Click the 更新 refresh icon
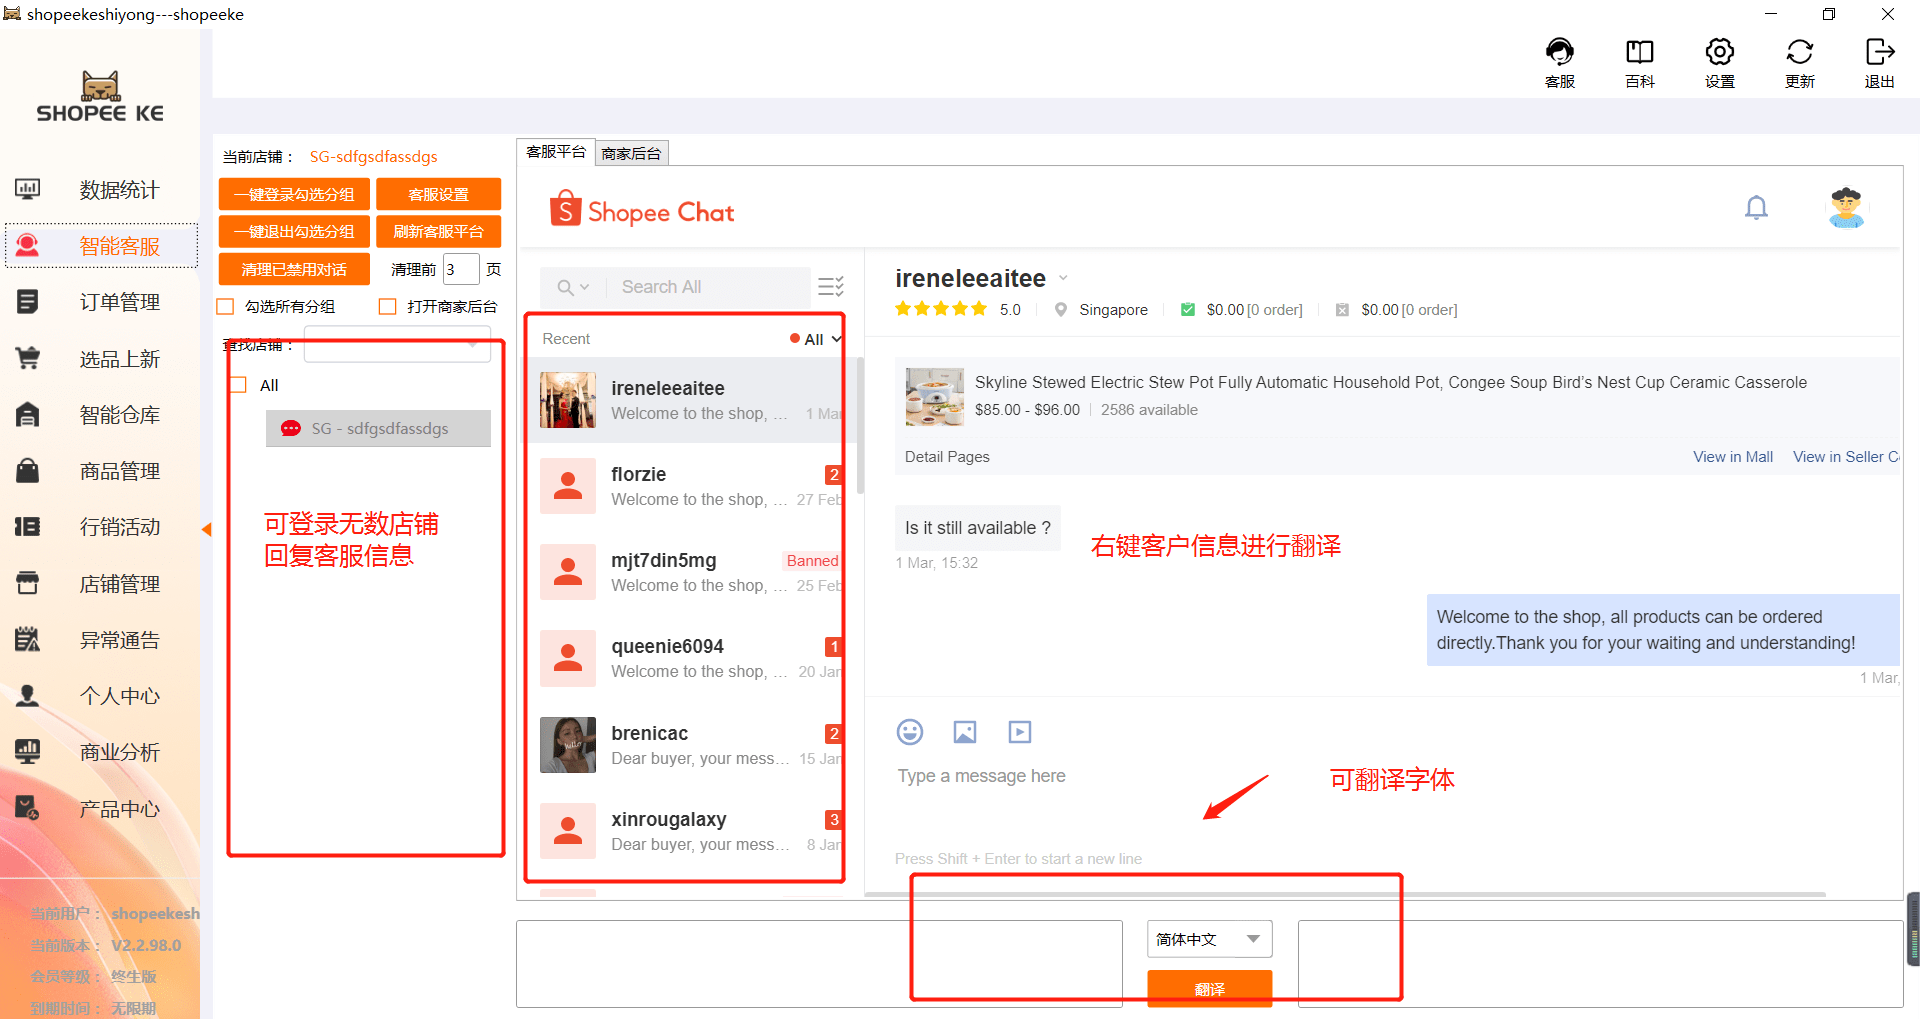The width and height of the screenshot is (1920, 1019). pos(1799,52)
